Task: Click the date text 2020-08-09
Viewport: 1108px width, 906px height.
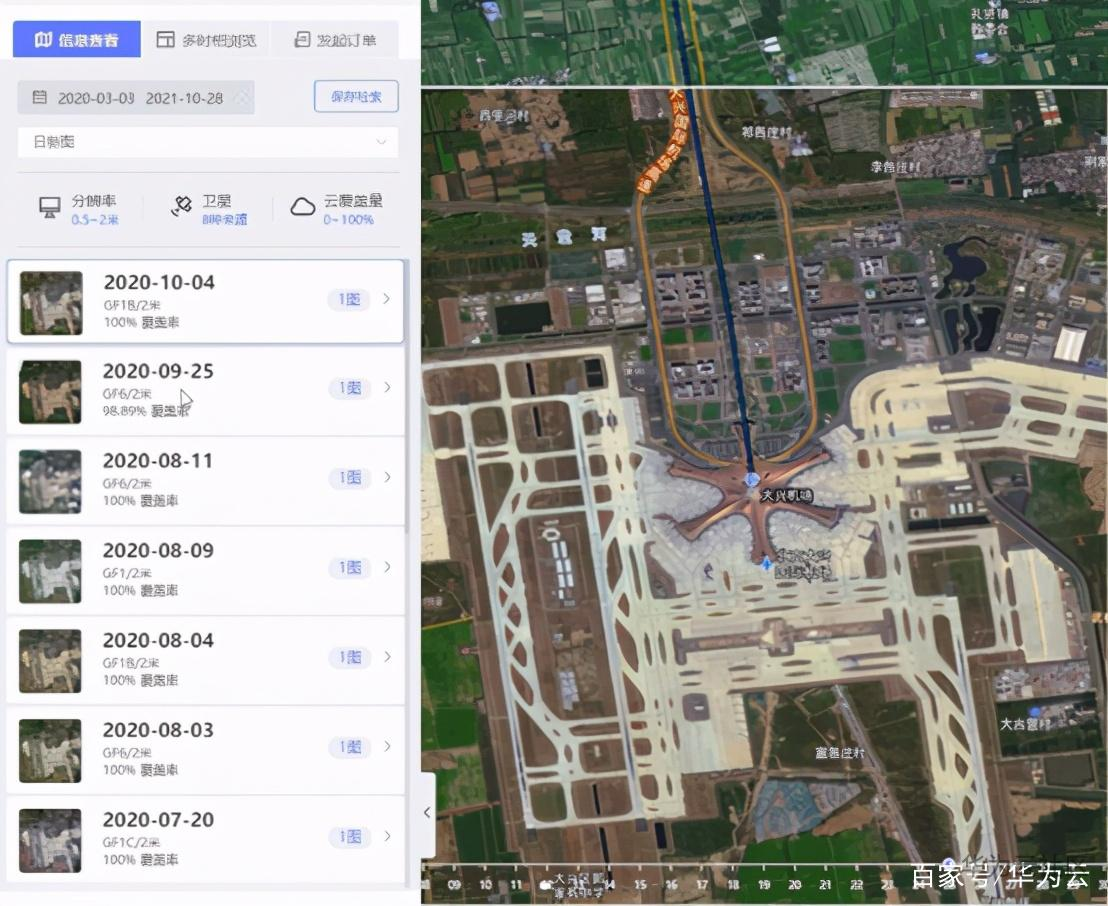Action: tap(158, 551)
